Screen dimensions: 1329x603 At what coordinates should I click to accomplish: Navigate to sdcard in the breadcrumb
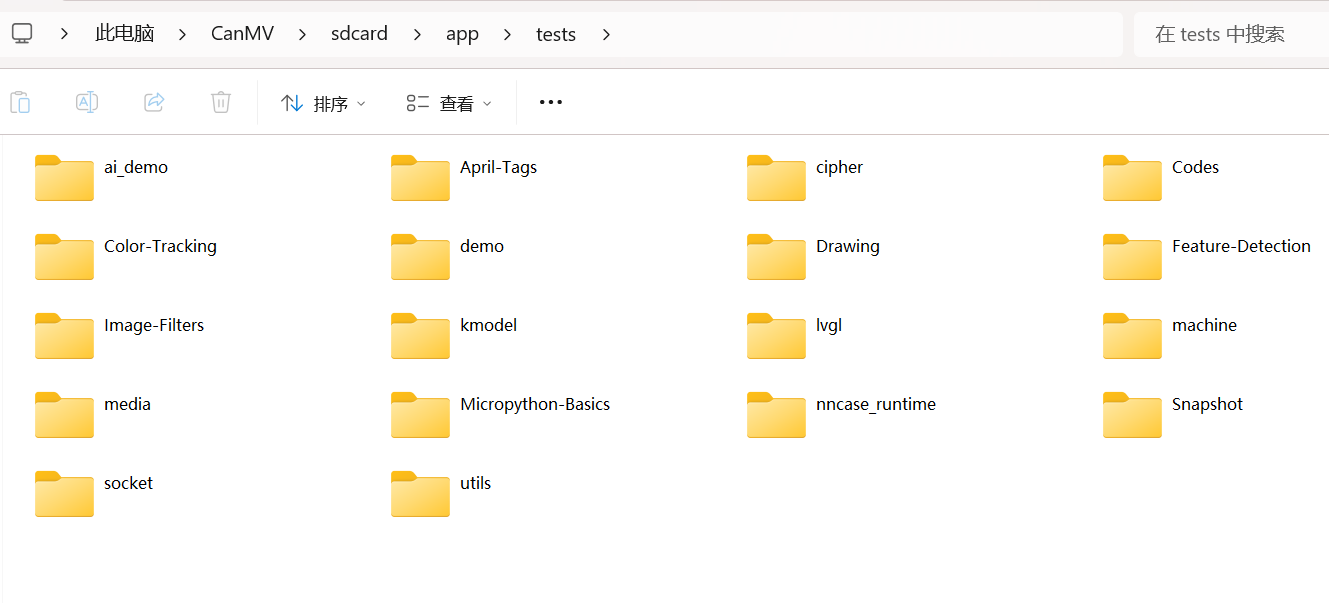[x=359, y=34]
